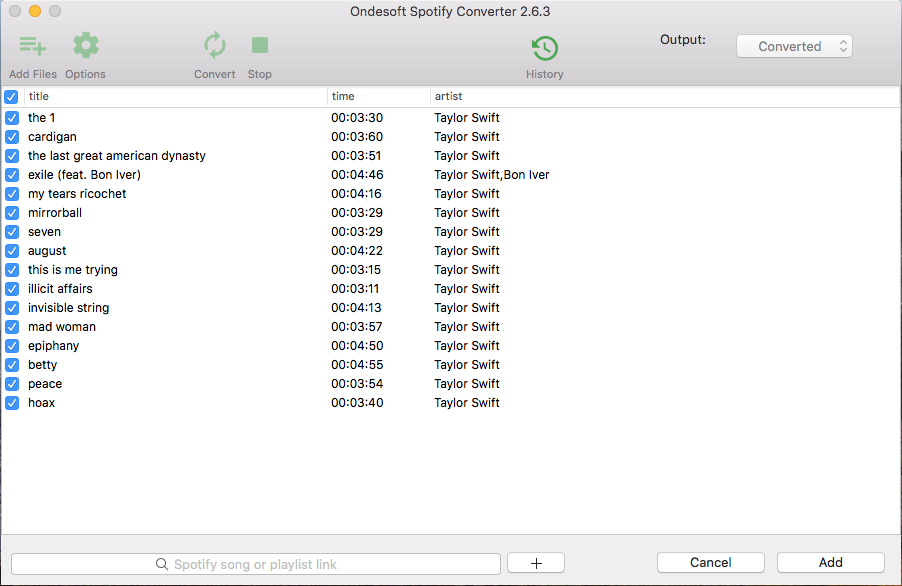Select the title my tears ricochet
Image resolution: width=902 pixels, height=586 pixels.
coord(77,194)
